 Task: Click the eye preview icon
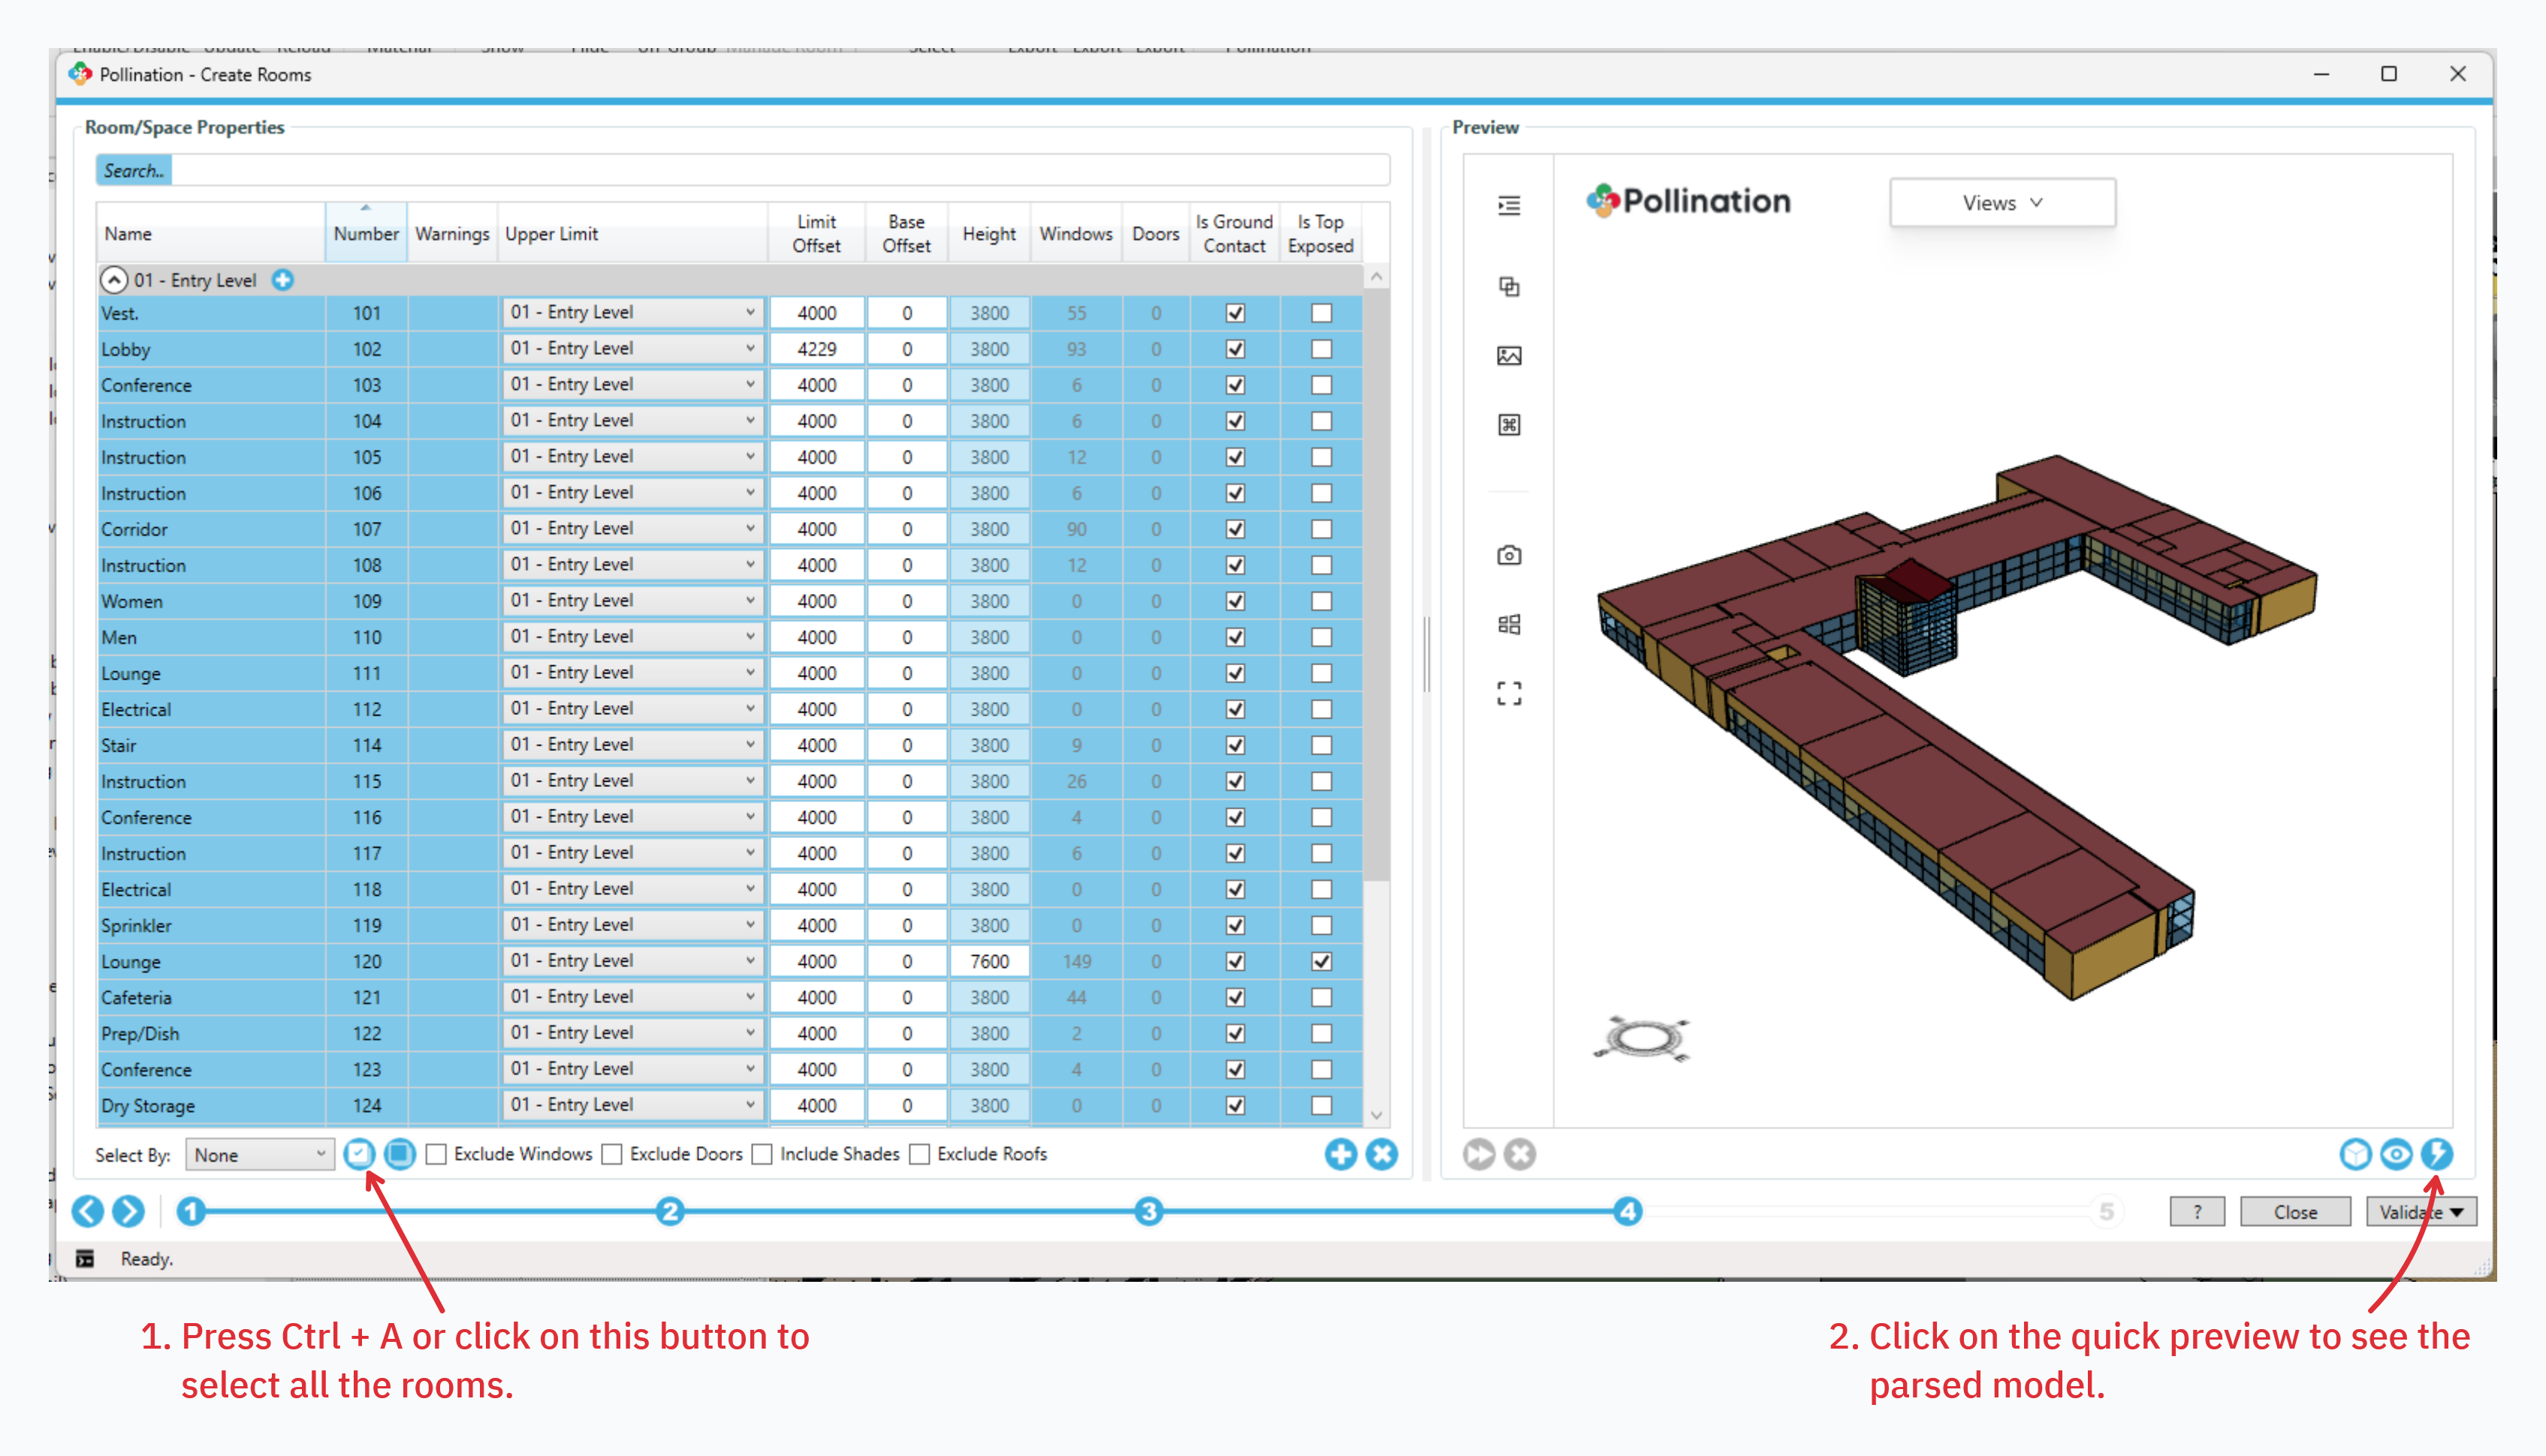(x=2396, y=1154)
